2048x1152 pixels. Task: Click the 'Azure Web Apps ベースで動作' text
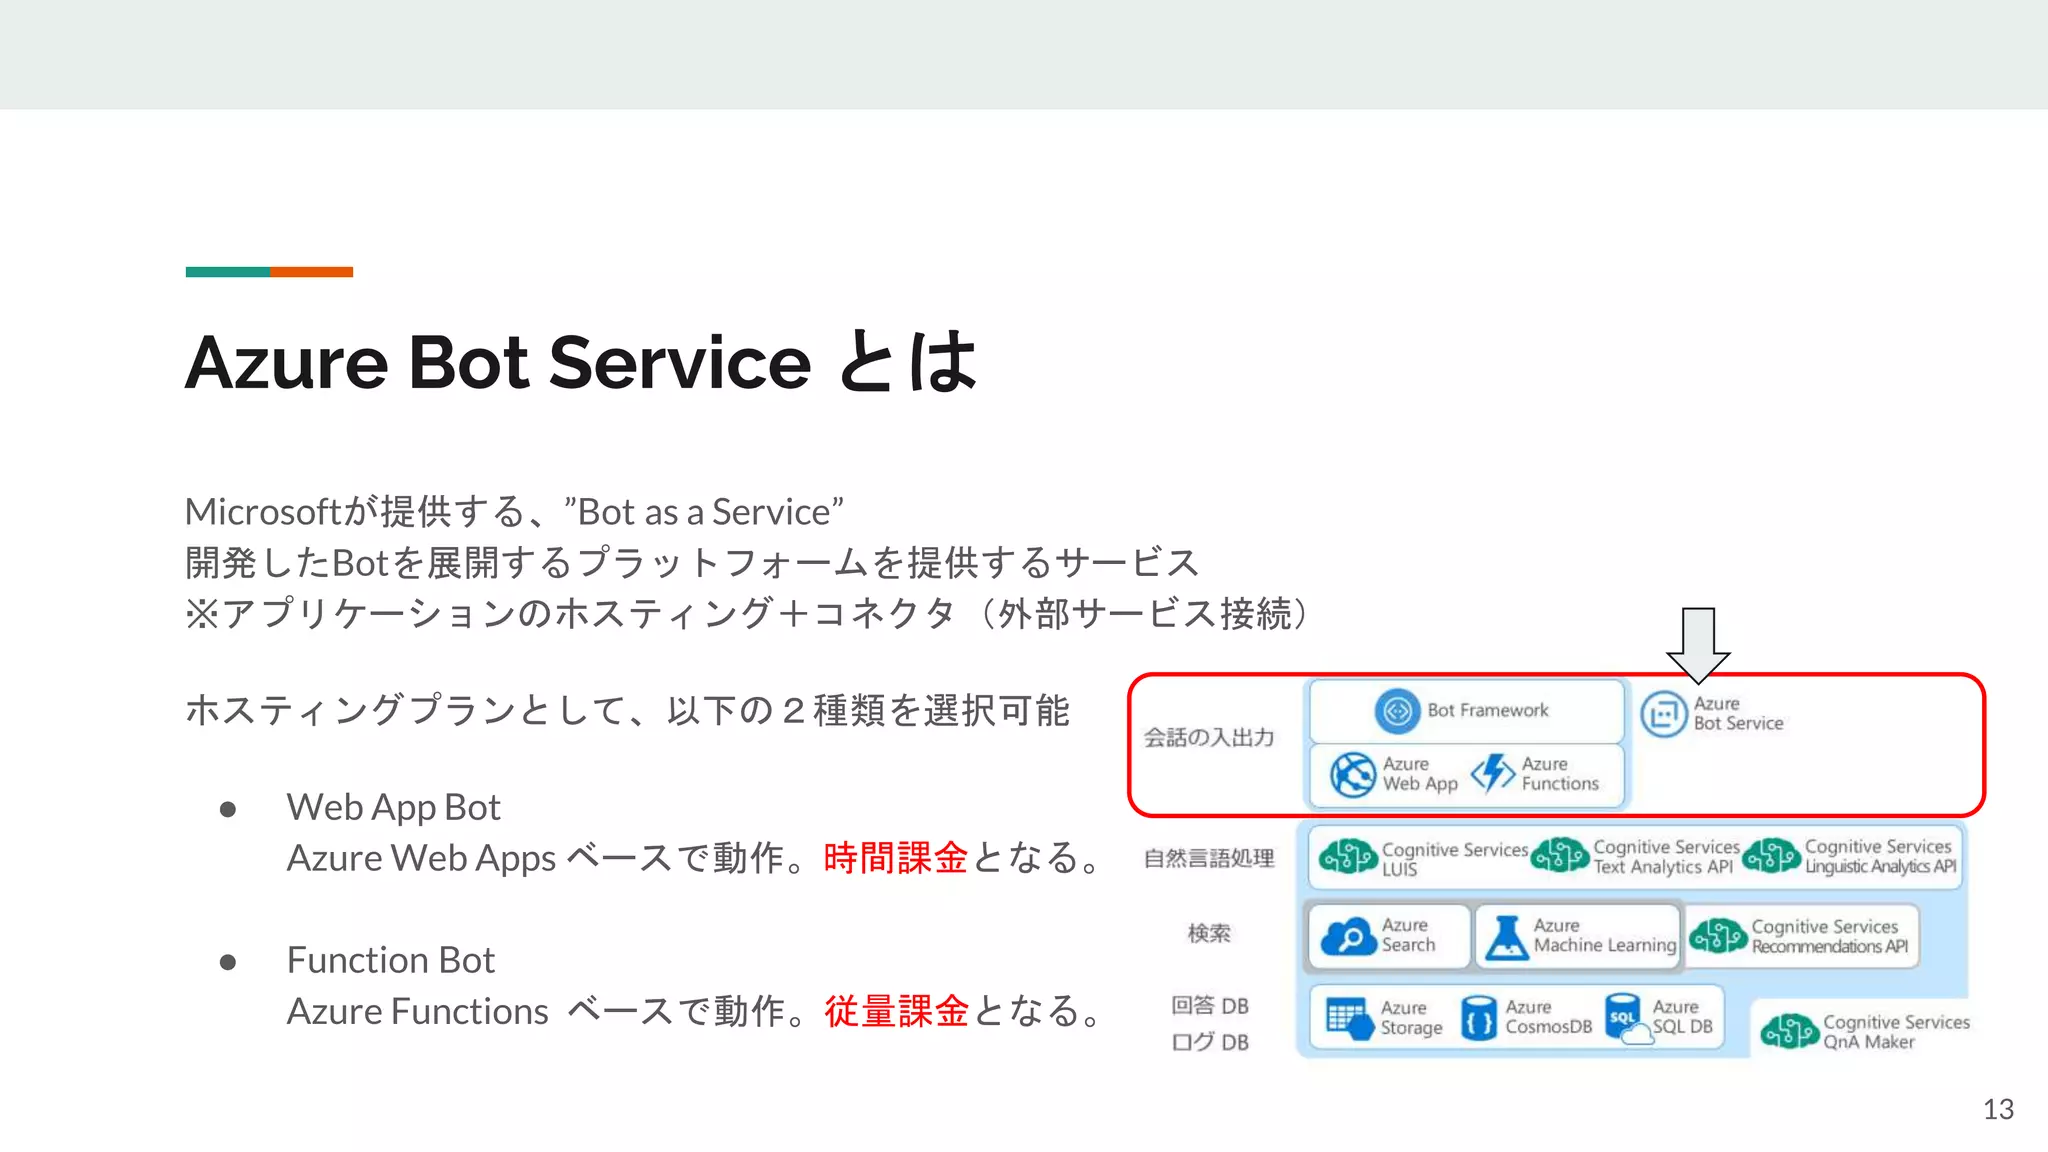534,858
